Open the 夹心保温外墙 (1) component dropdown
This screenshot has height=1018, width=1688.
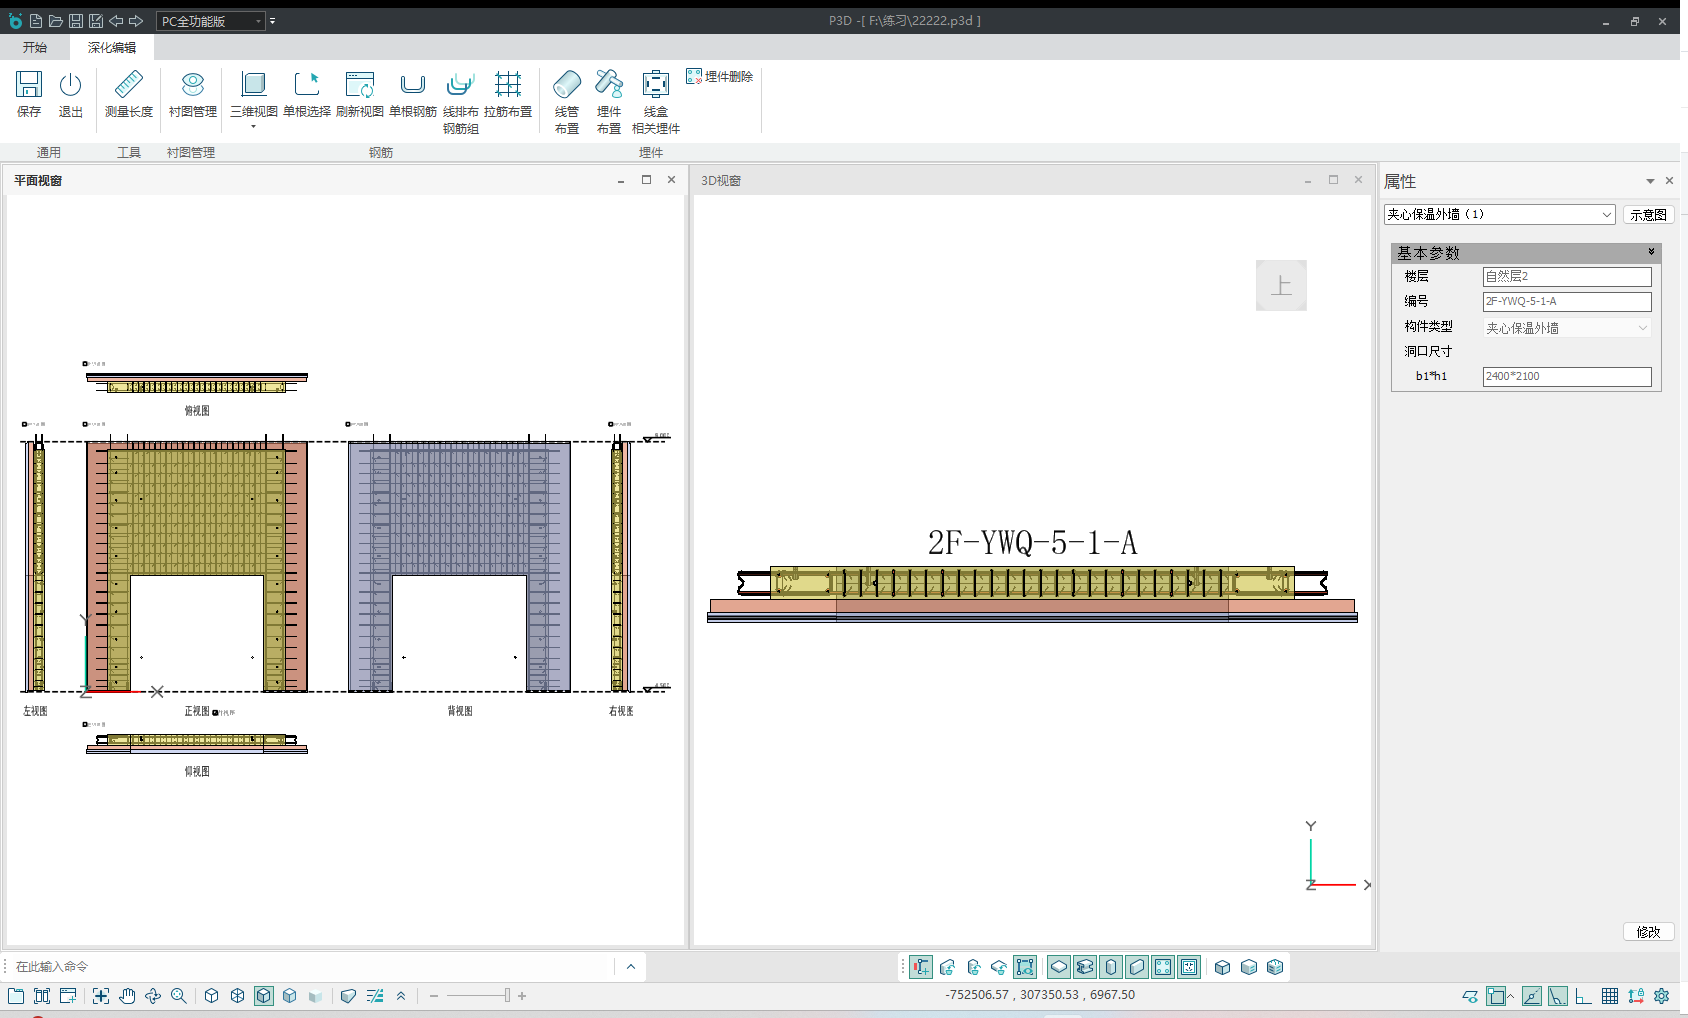coord(1606,215)
